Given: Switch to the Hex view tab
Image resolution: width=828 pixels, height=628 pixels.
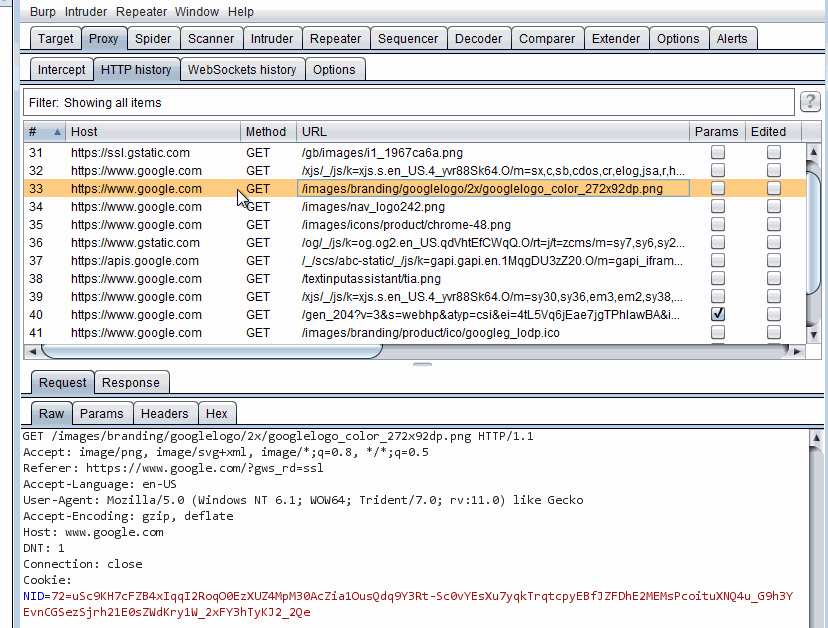Looking at the screenshot, I should click(217, 414).
